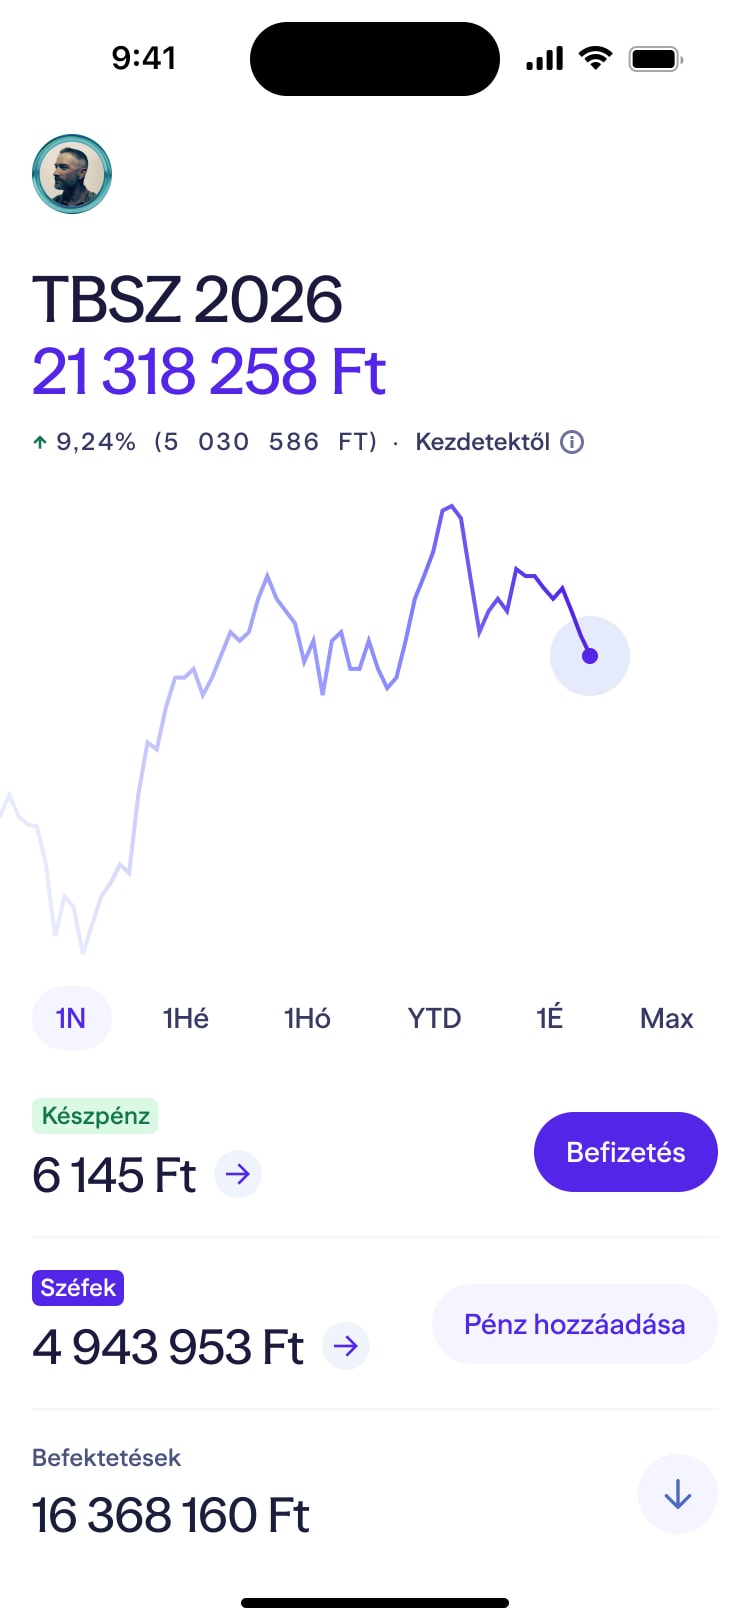Tap the Készpénz label badge
This screenshot has height=1624, width=750.
[95, 1116]
